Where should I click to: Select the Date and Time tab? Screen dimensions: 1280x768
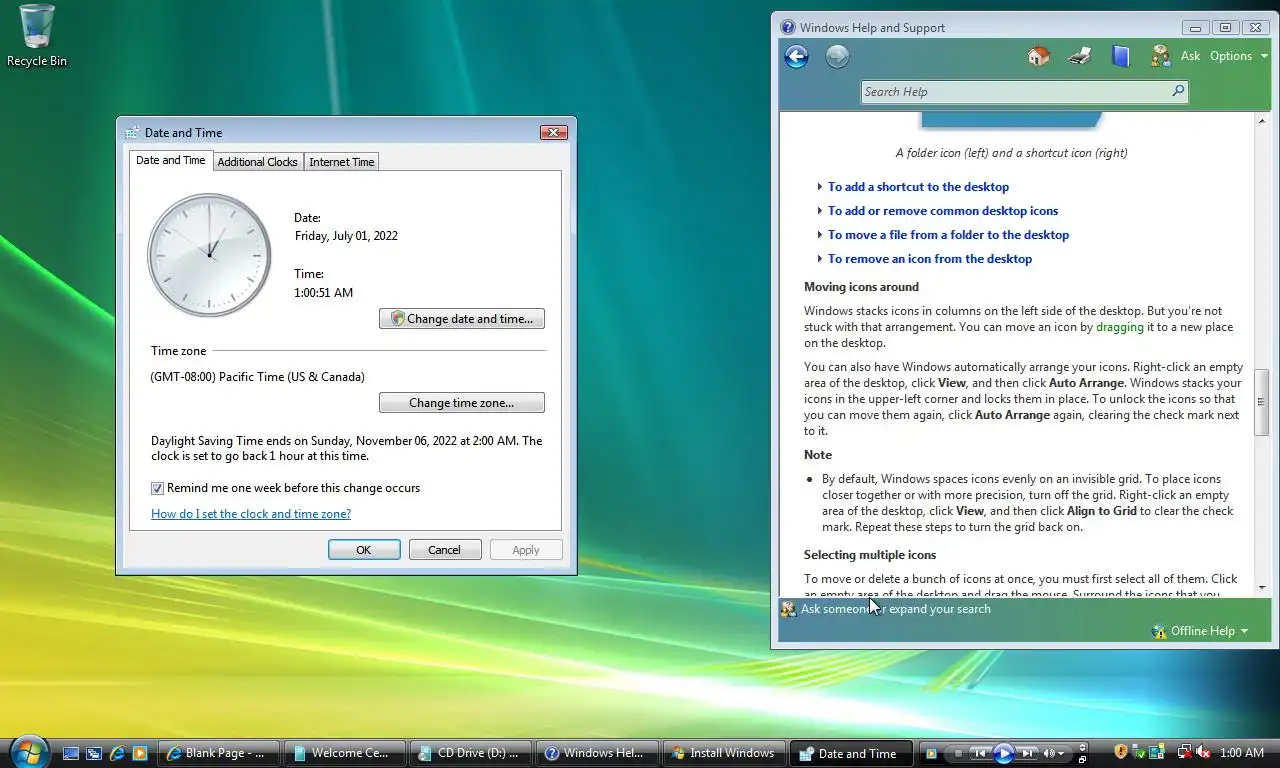point(170,160)
